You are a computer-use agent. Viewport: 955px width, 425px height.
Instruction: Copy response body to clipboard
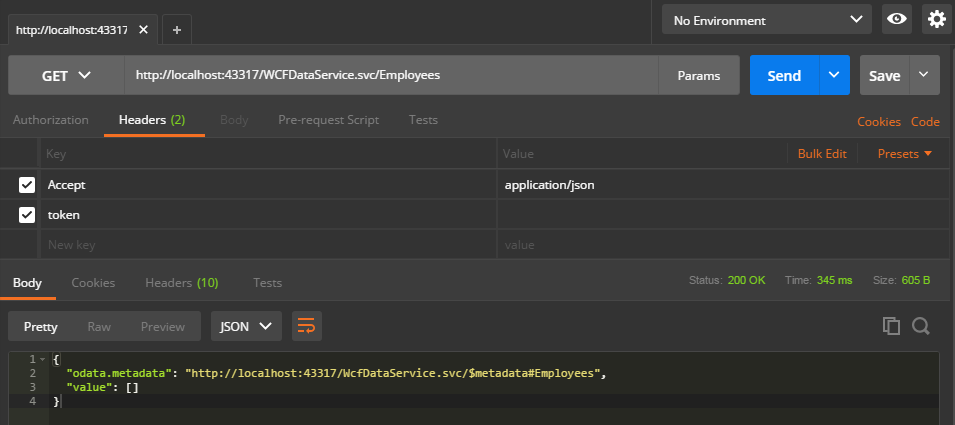click(890, 326)
